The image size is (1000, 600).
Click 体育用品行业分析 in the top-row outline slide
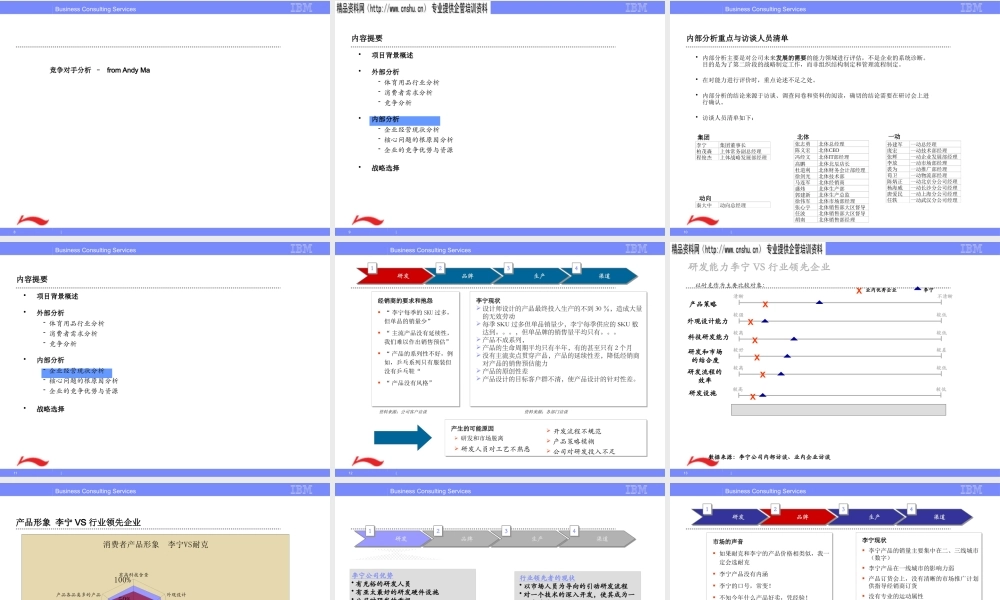[x=411, y=83]
